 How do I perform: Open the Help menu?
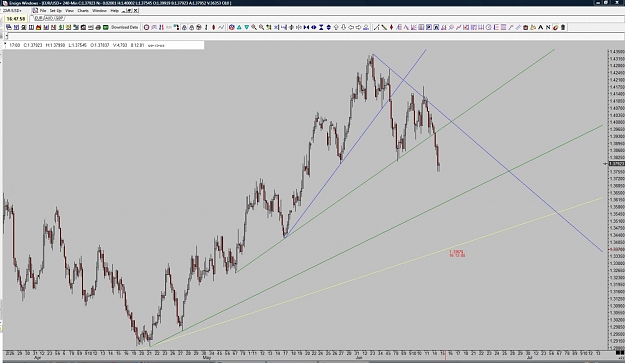pyautogui.click(x=114, y=11)
